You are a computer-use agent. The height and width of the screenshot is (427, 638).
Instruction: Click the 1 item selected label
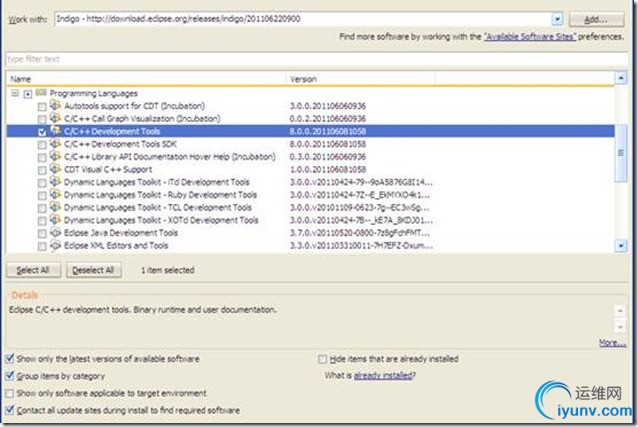168,270
